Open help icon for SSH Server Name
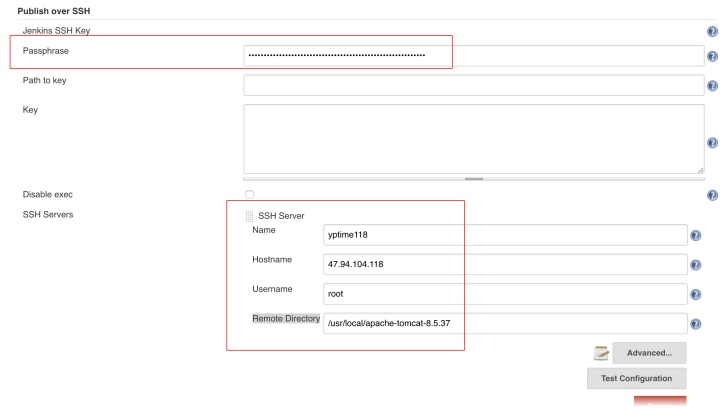Screen dimensions: 720x414 coord(696,235)
